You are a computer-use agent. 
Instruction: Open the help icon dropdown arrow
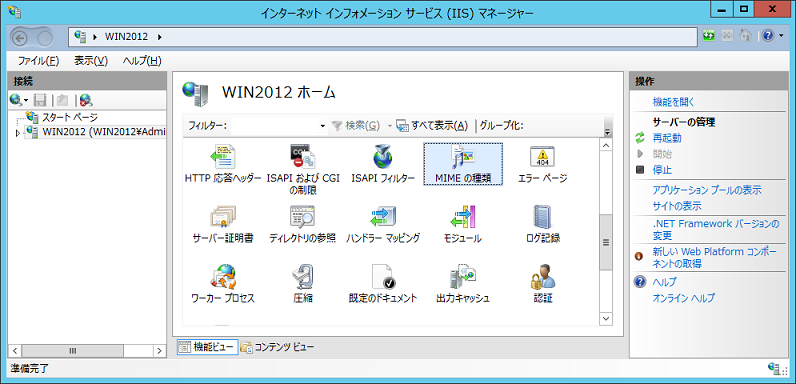[x=780, y=37]
